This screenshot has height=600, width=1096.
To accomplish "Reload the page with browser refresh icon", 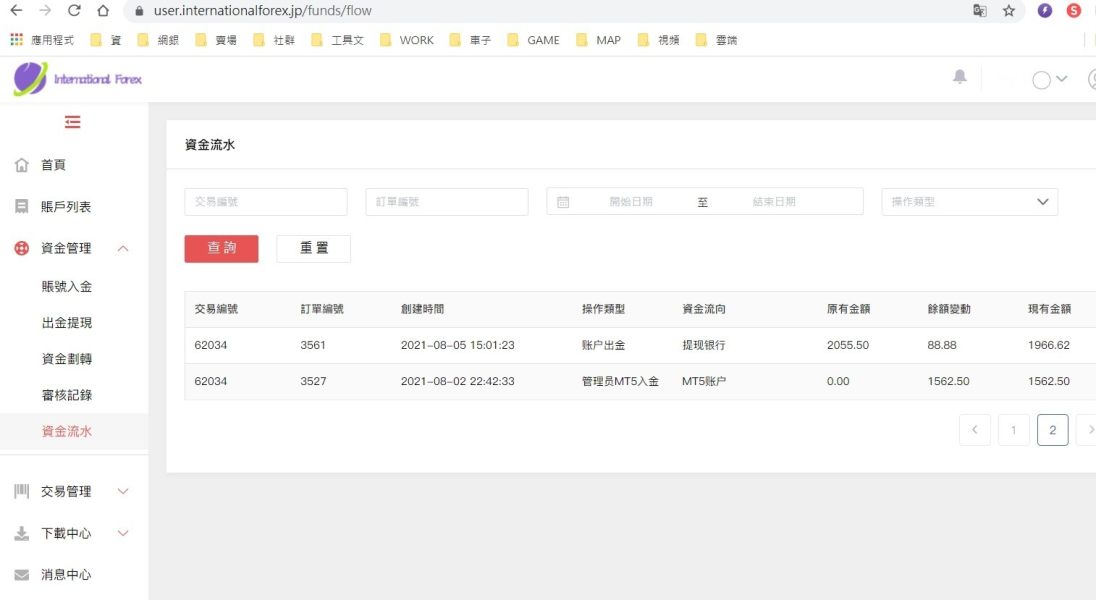I will [x=74, y=11].
